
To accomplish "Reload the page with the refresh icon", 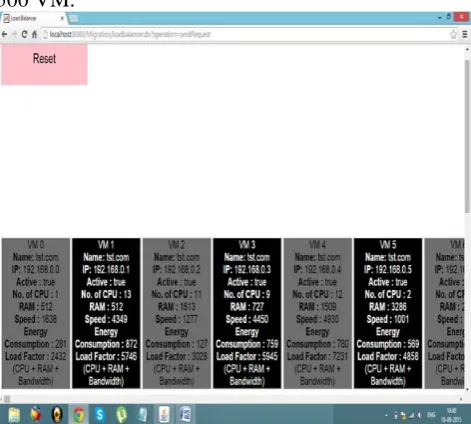I will [24, 34].
